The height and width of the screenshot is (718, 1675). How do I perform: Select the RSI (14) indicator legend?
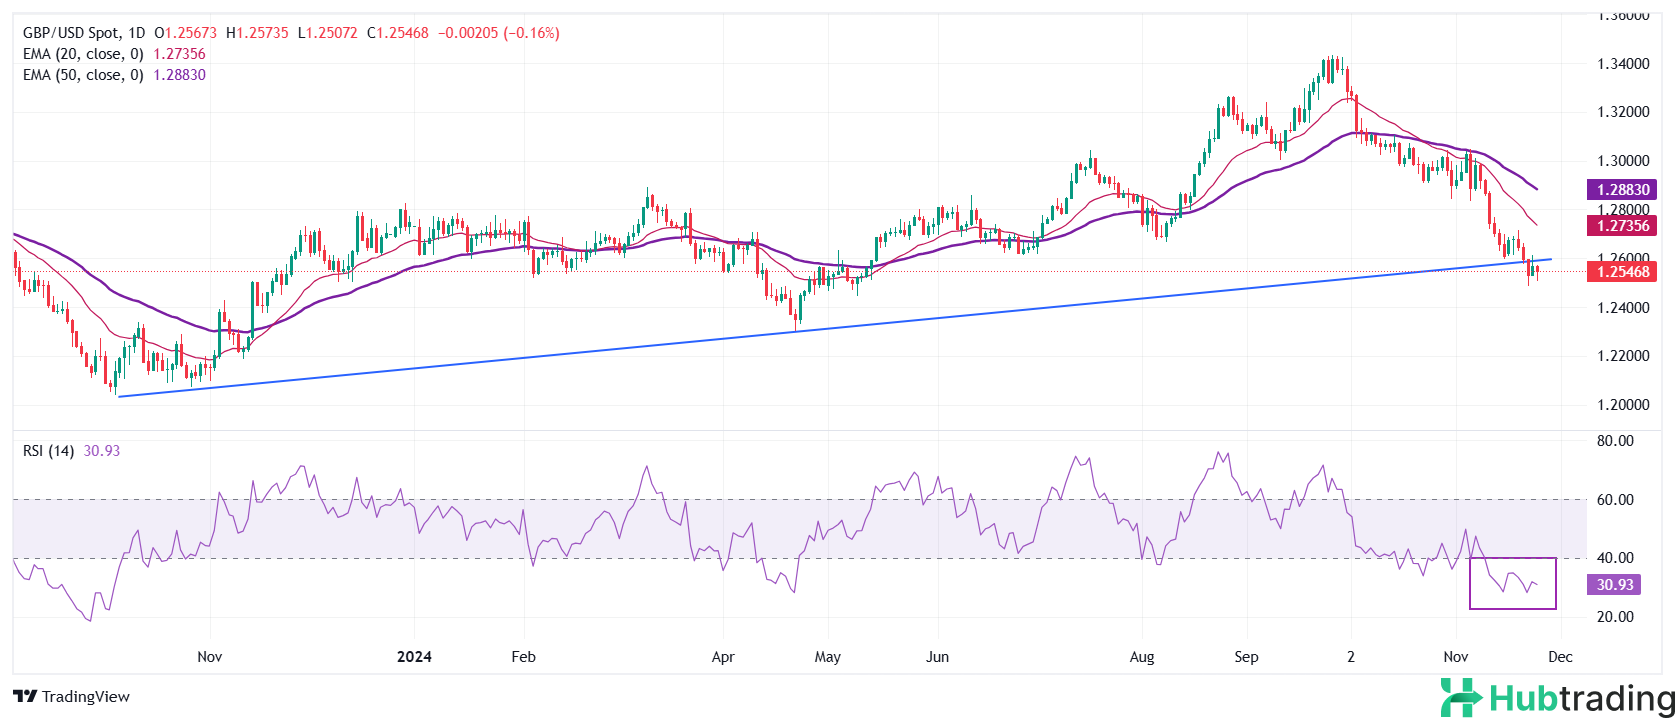tap(48, 451)
